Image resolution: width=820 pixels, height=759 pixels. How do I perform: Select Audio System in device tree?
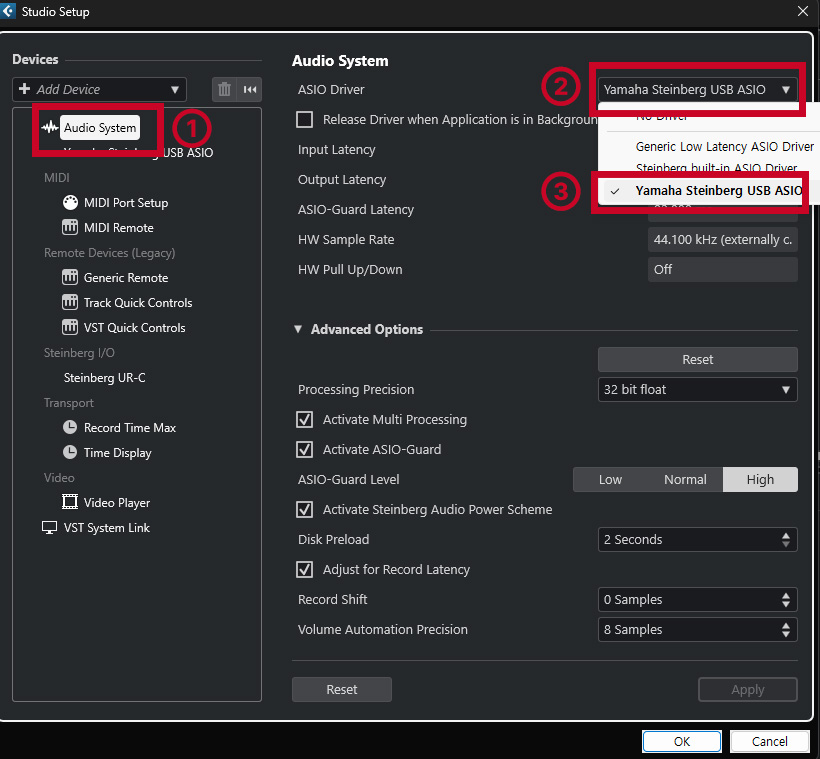tap(100, 128)
